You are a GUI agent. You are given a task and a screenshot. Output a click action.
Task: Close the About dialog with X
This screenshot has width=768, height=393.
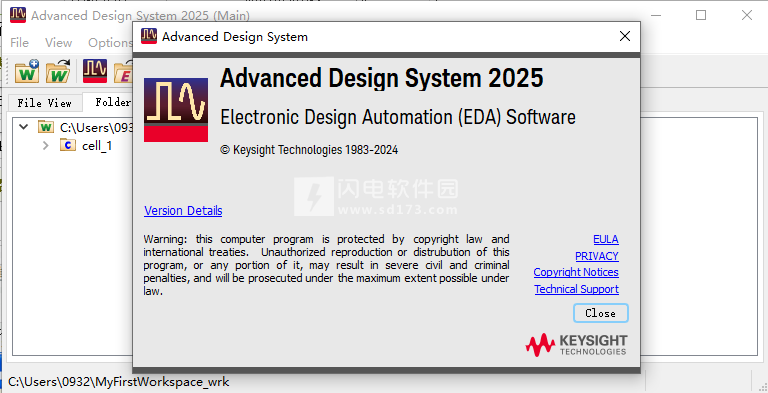click(x=624, y=36)
